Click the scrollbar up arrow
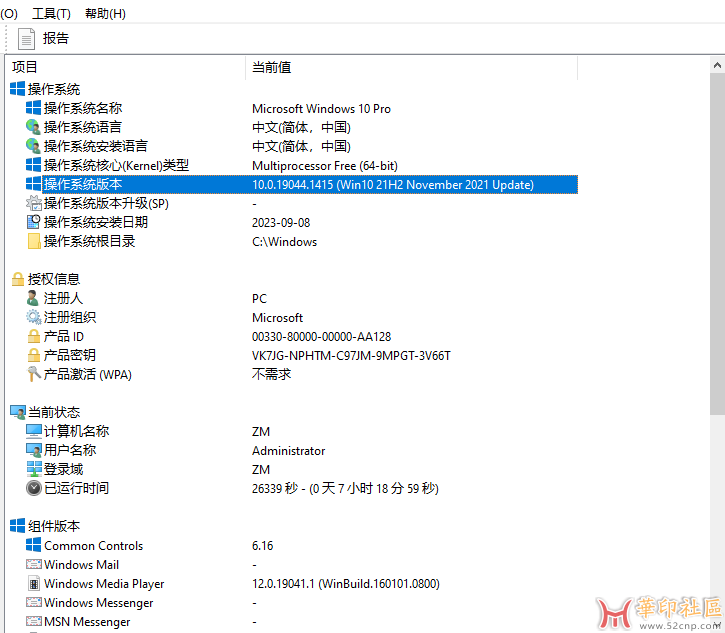725x633 pixels. [717, 66]
